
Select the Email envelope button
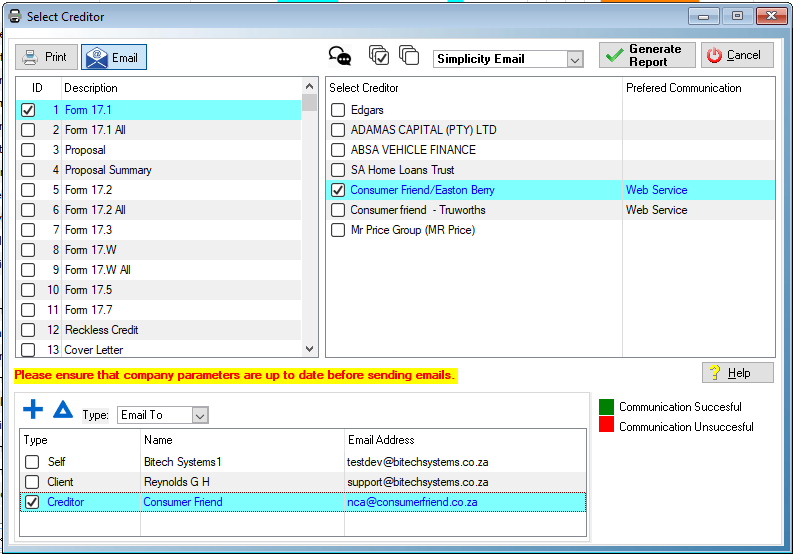pos(113,57)
